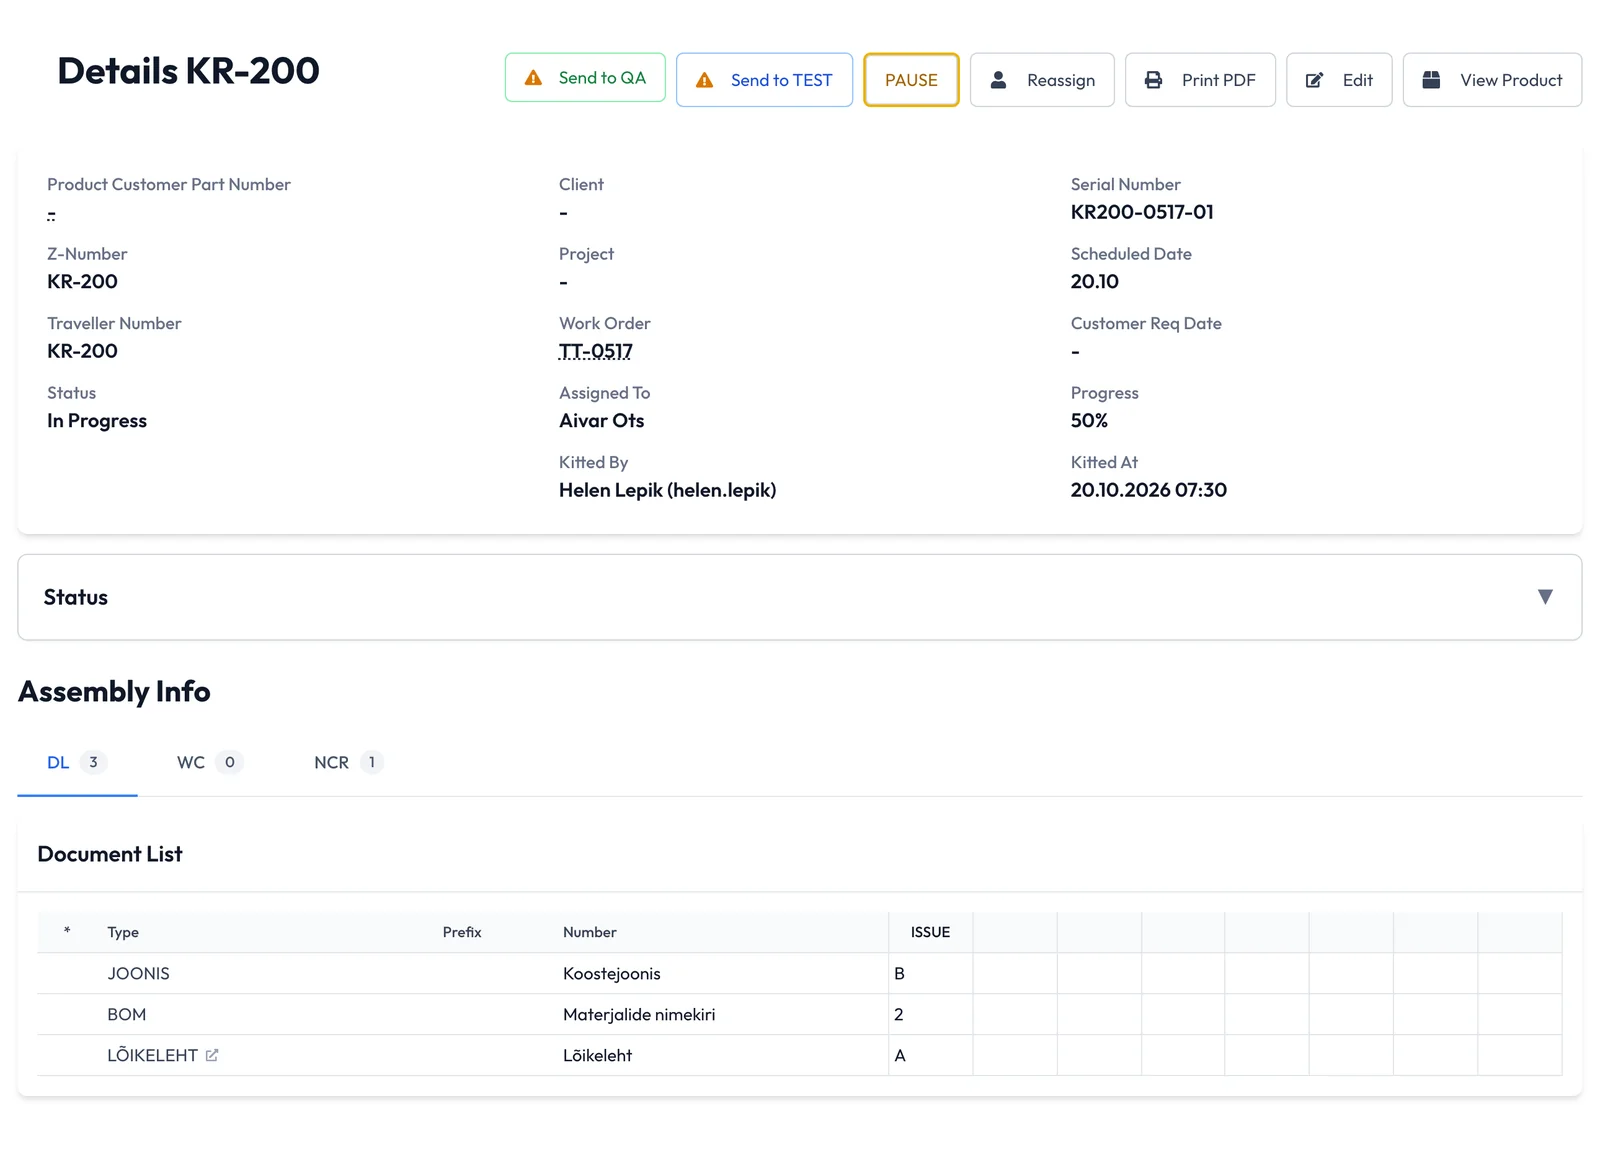Image resolution: width=1600 pixels, height=1162 pixels.
Task: Click Print PDF button
Action: point(1200,80)
